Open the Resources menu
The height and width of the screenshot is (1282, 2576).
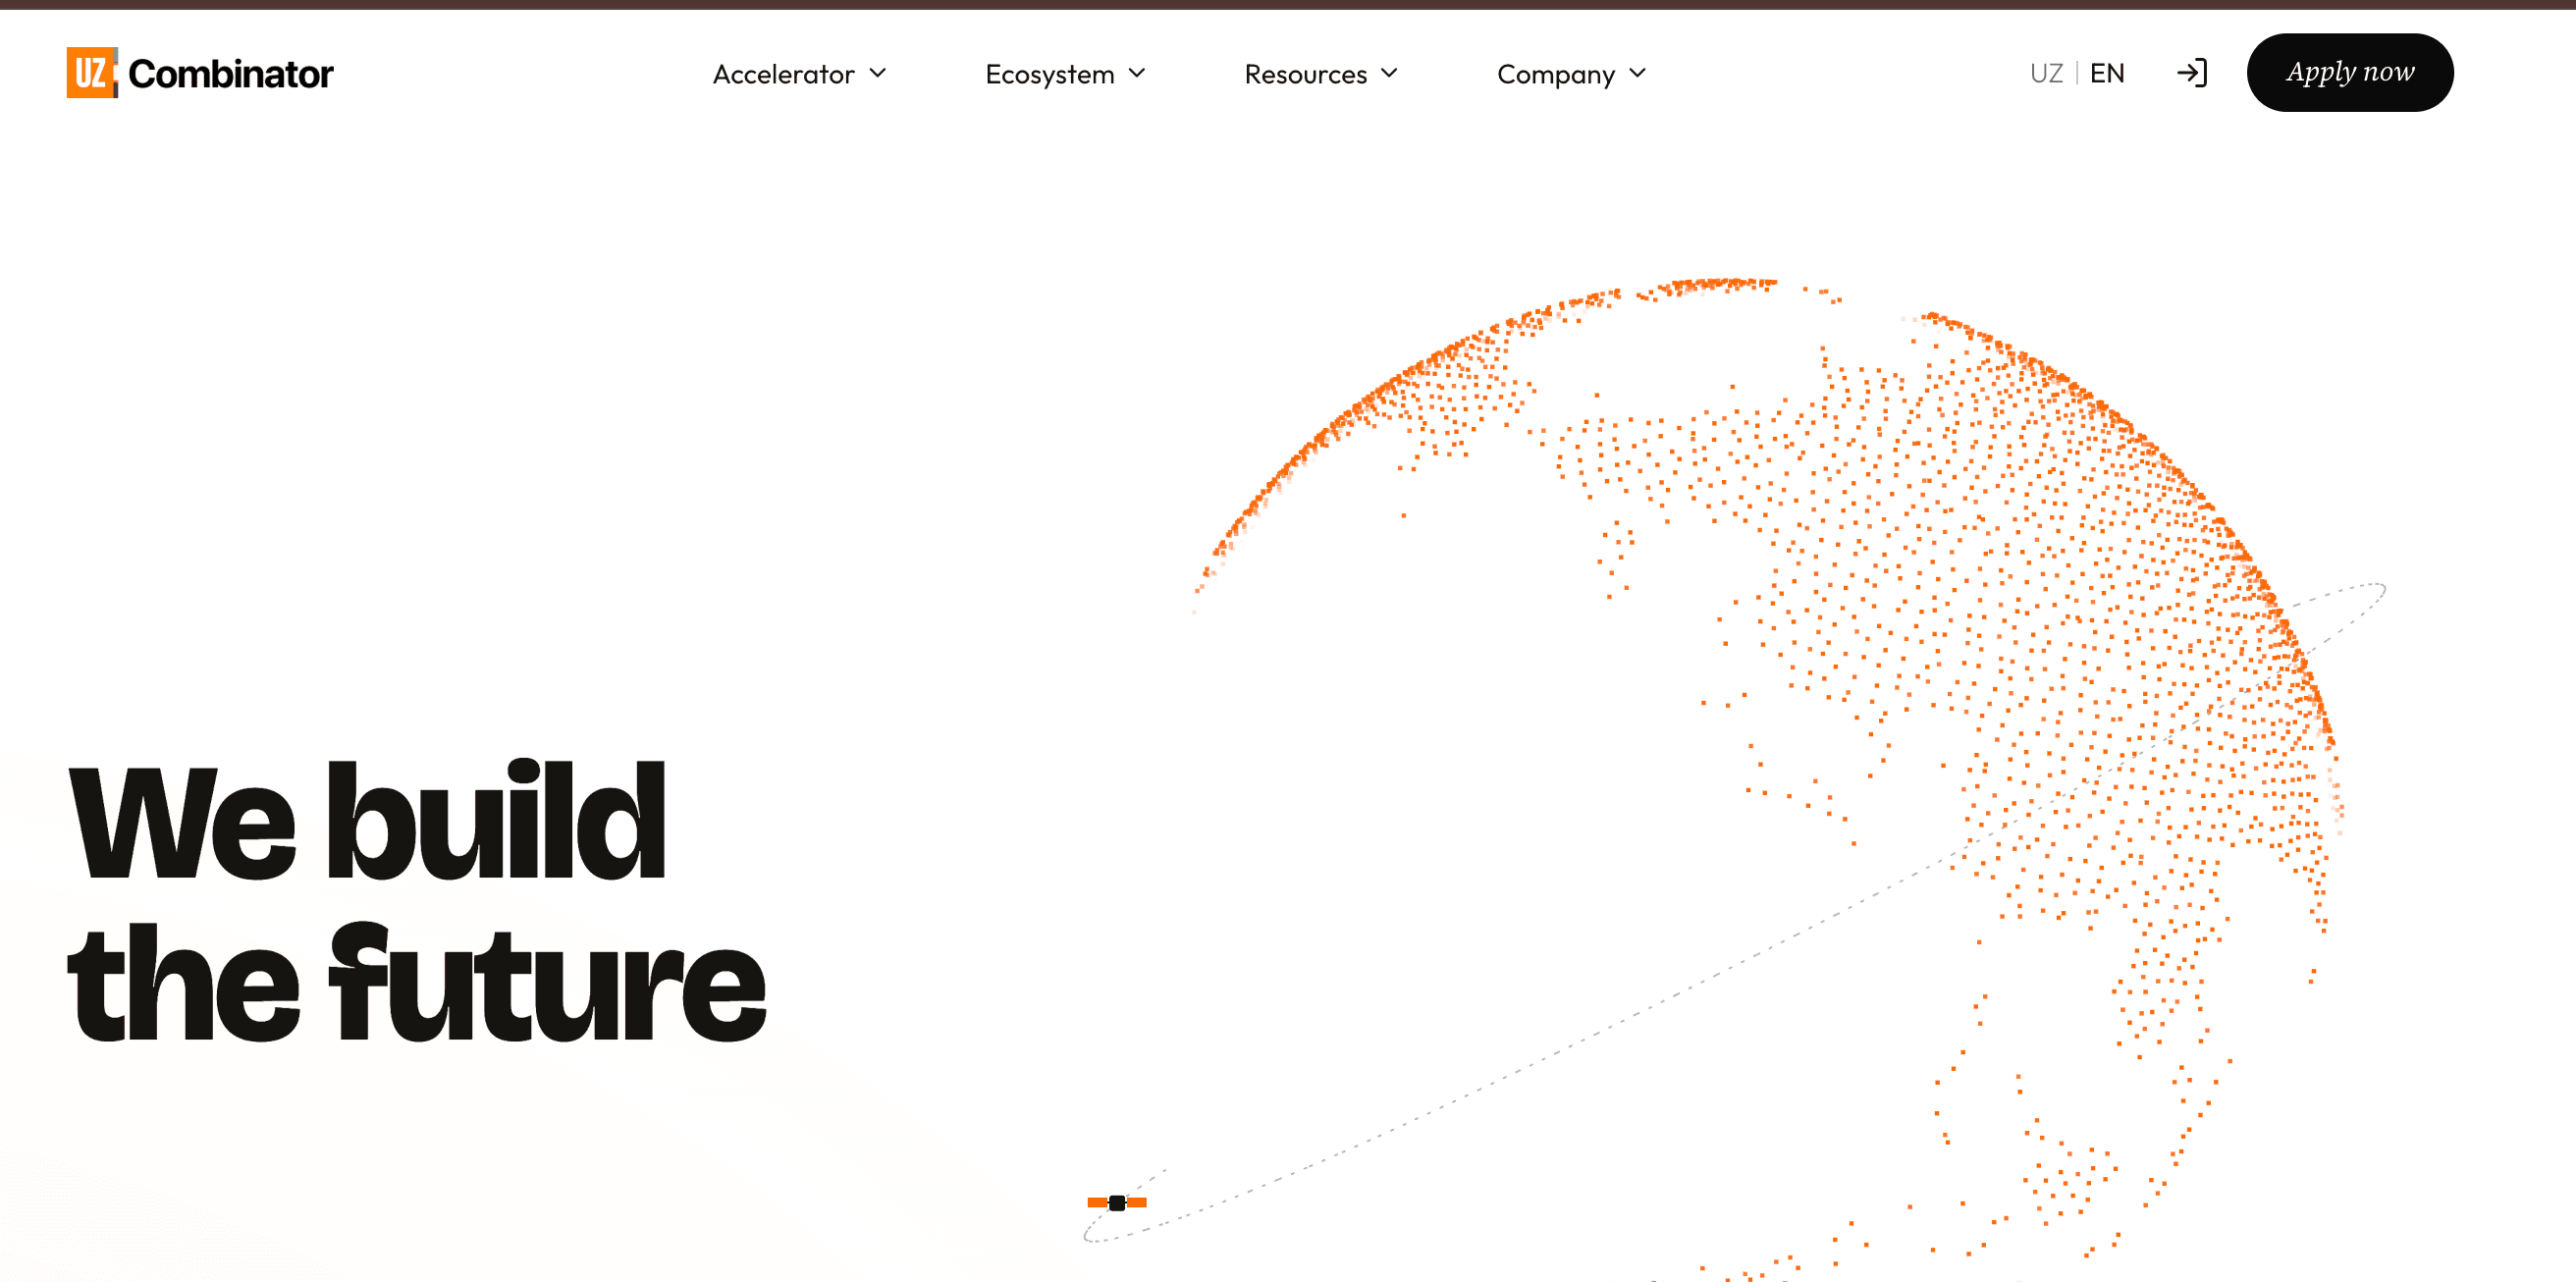coord(1320,74)
